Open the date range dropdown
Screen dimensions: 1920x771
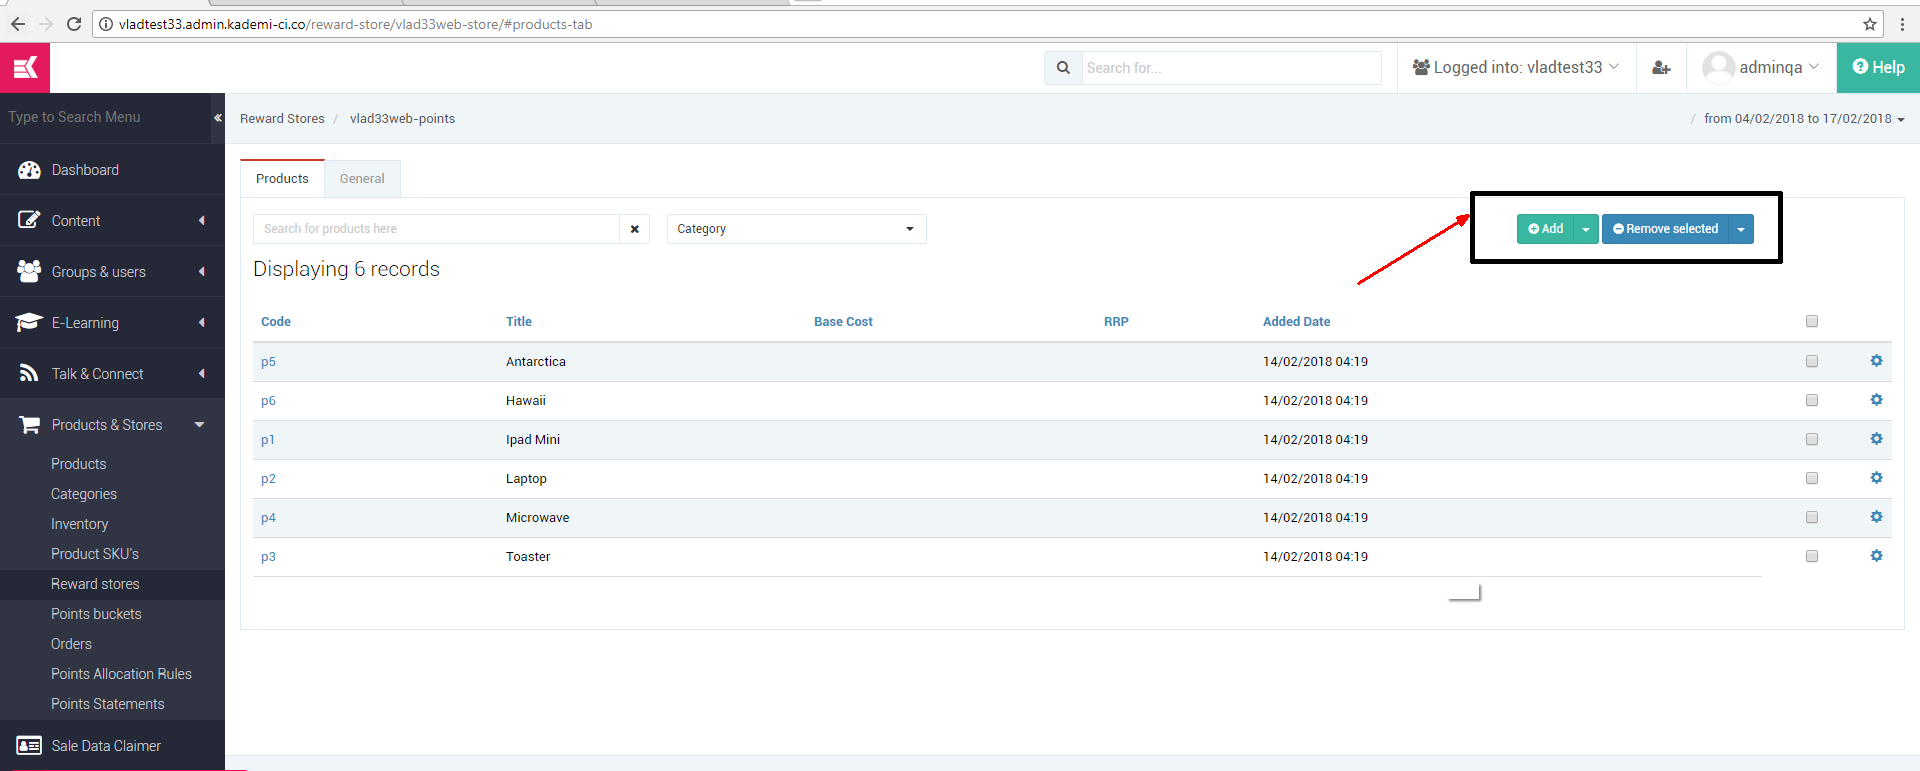point(1804,118)
